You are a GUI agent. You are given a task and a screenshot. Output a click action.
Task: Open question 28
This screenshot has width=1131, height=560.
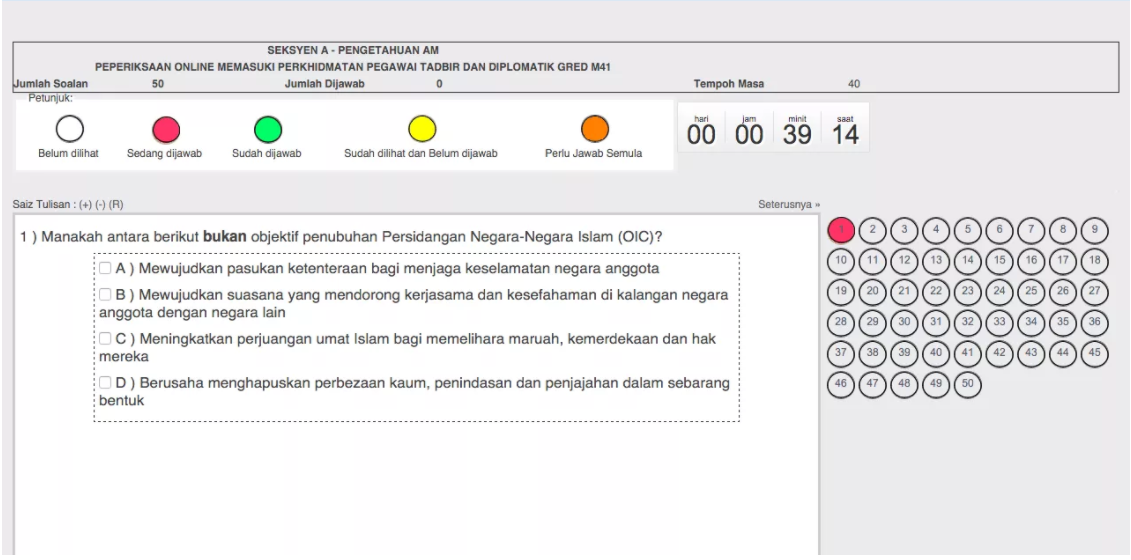coord(841,323)
